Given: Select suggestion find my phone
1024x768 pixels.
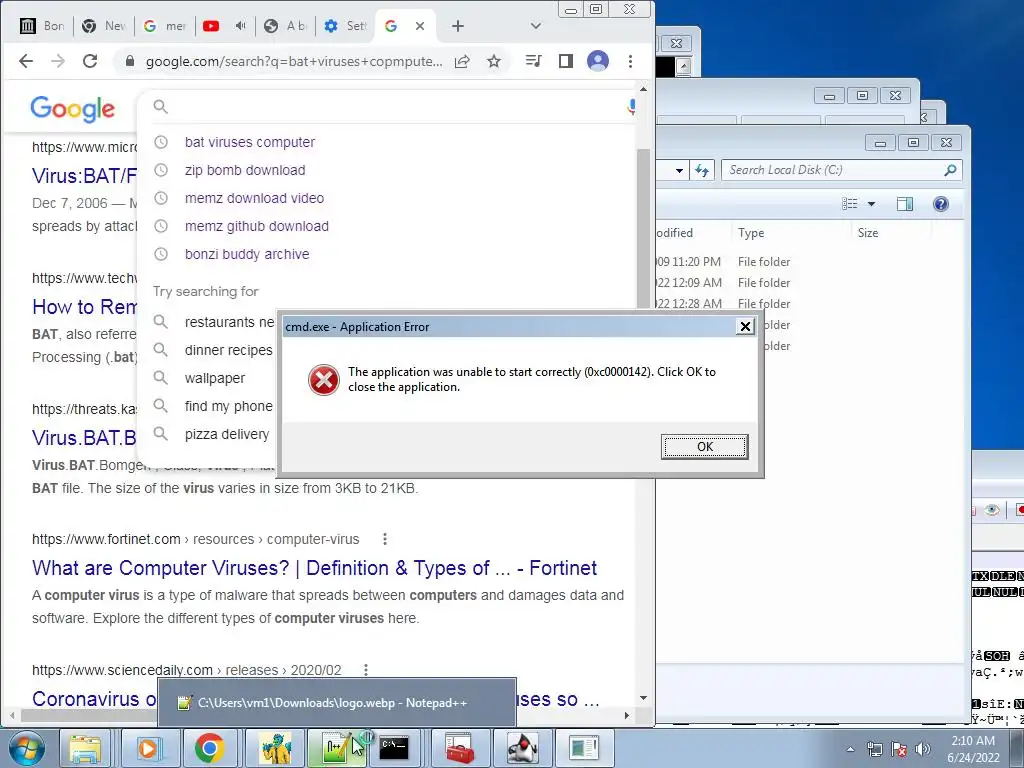Looking at the screenshot, I should [x=229, y=406].
